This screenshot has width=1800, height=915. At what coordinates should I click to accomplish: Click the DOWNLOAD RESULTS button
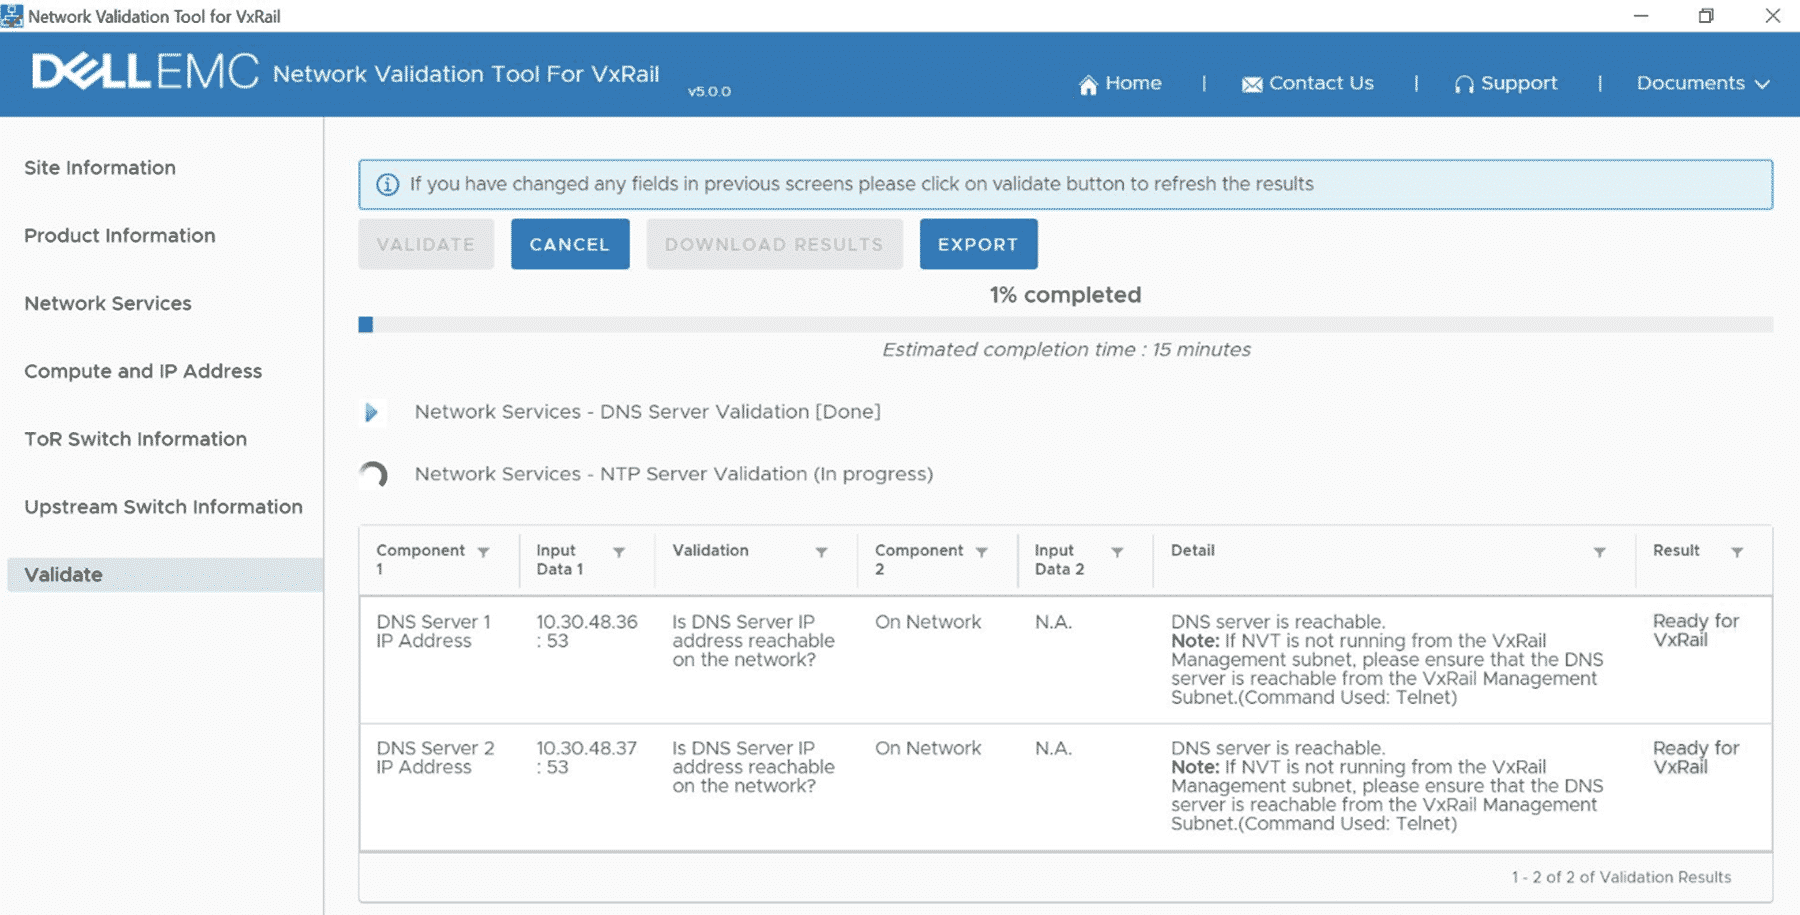[x=775, y=244]
